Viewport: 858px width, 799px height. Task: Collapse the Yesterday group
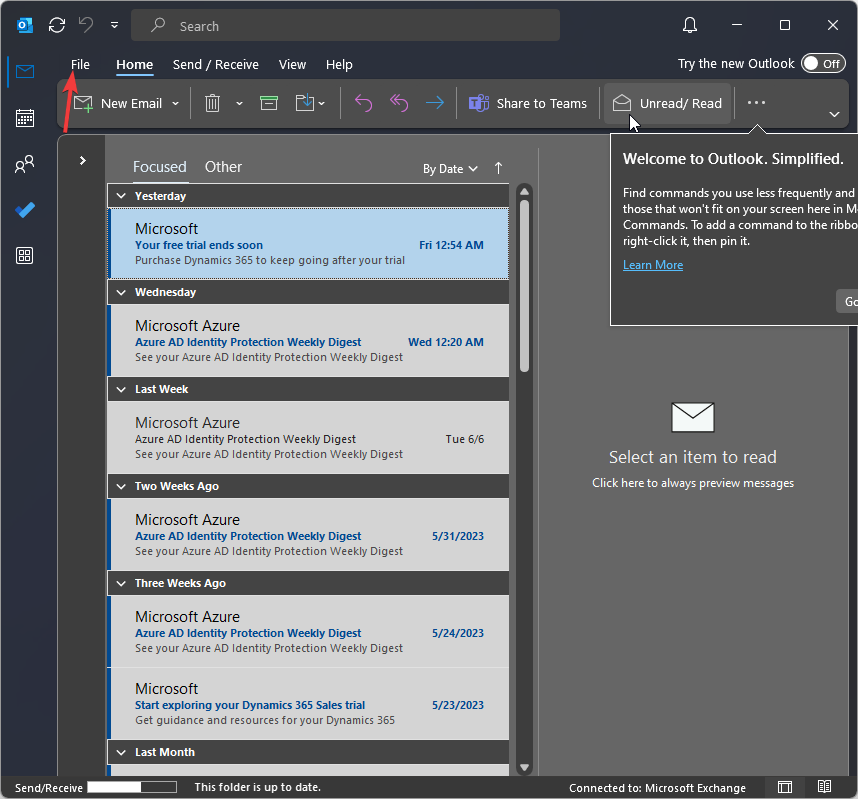121,196
